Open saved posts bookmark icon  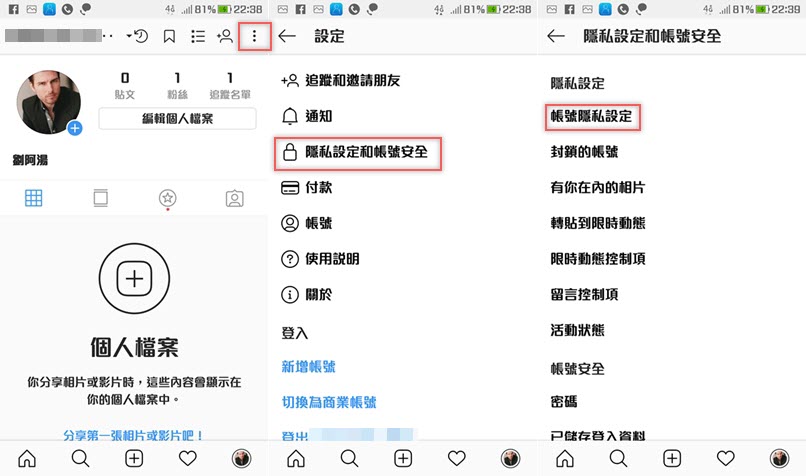point(169,36)
